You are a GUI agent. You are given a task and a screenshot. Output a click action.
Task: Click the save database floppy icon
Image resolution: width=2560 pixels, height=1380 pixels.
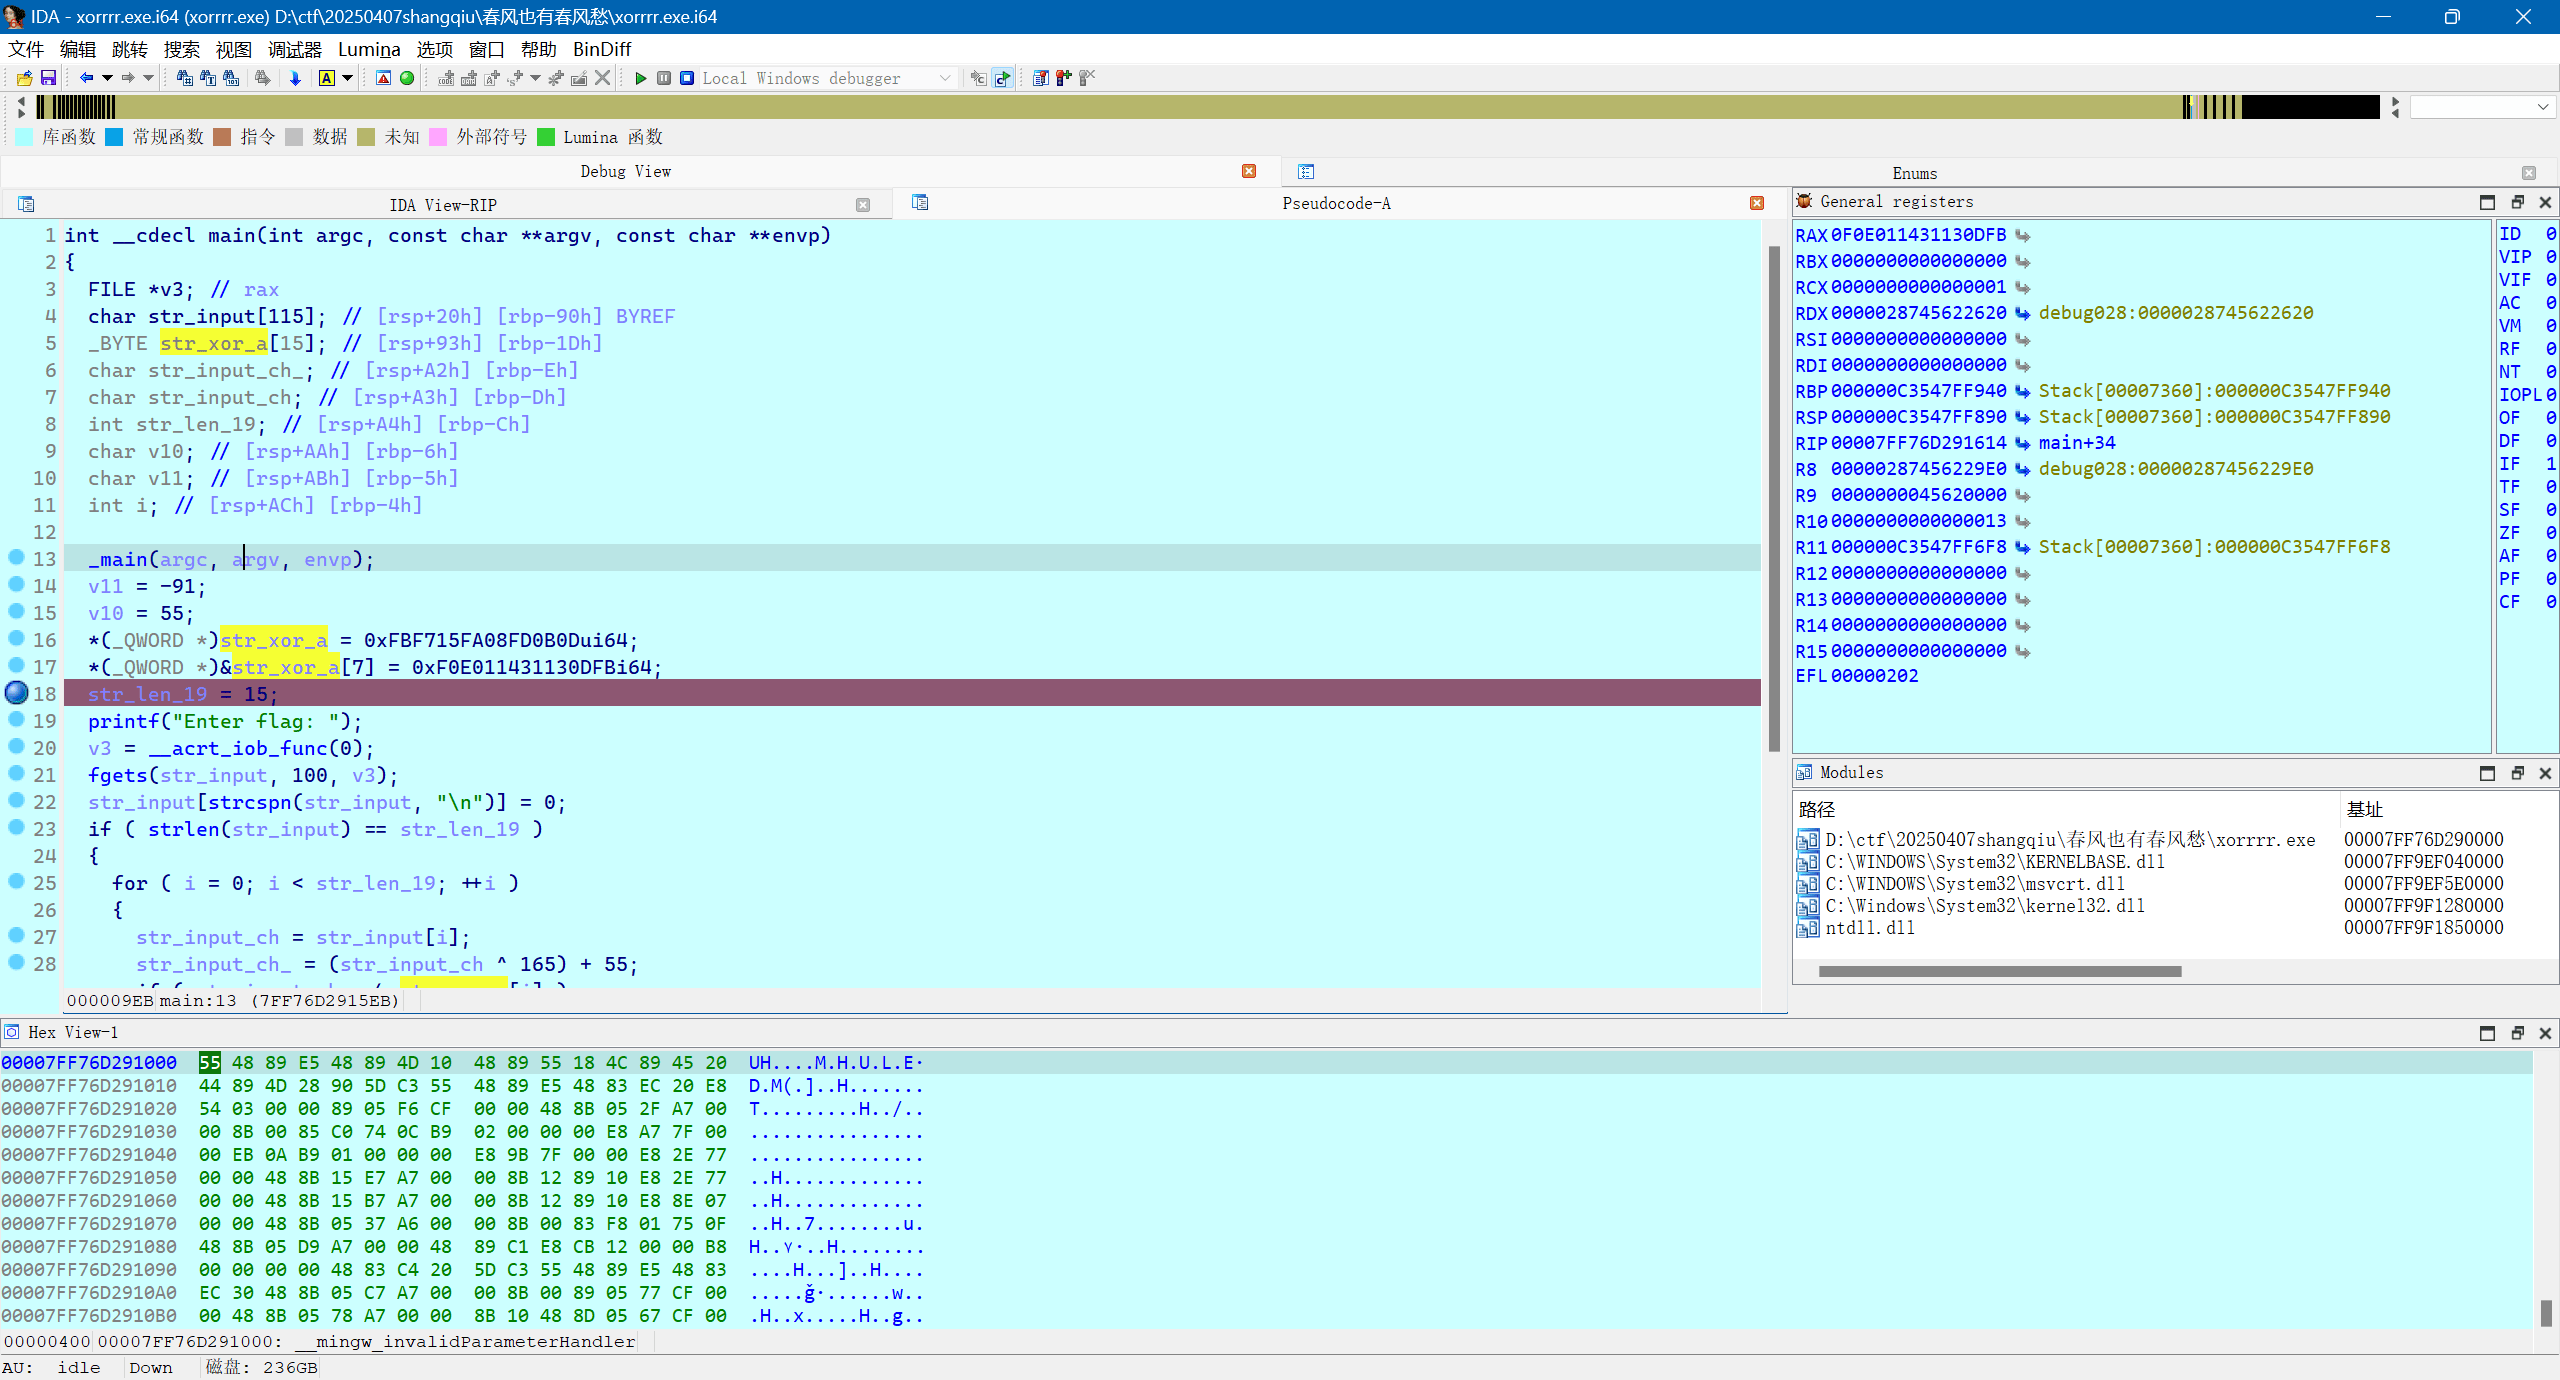[48, 78]
